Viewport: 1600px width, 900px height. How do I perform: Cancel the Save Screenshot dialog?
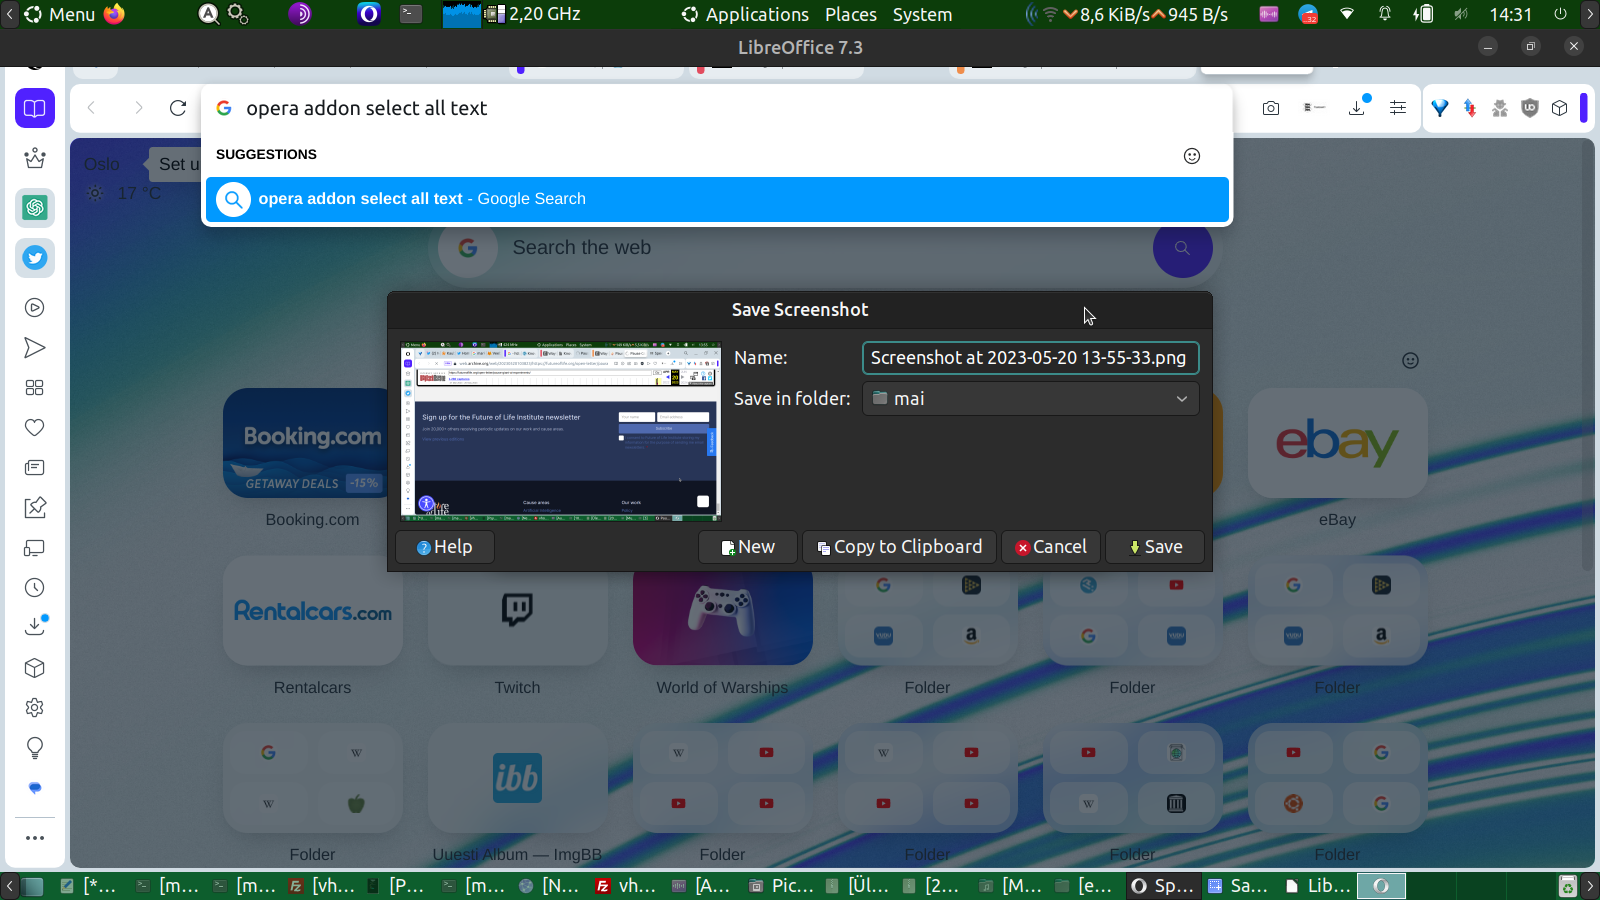[1051, 547]
